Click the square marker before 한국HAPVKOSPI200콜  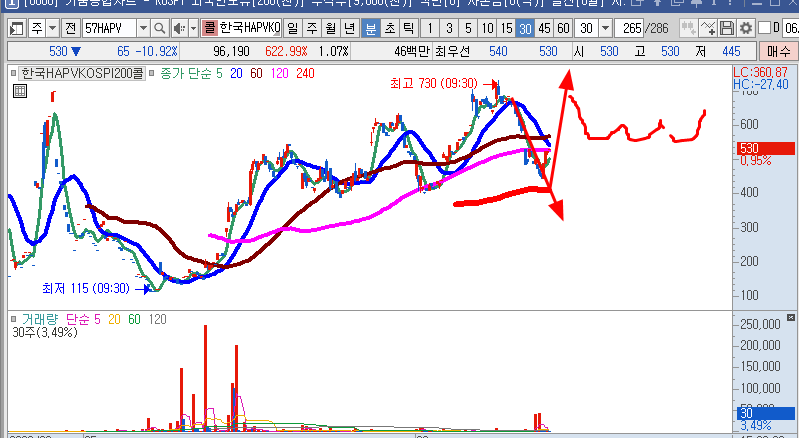(13, 73)
